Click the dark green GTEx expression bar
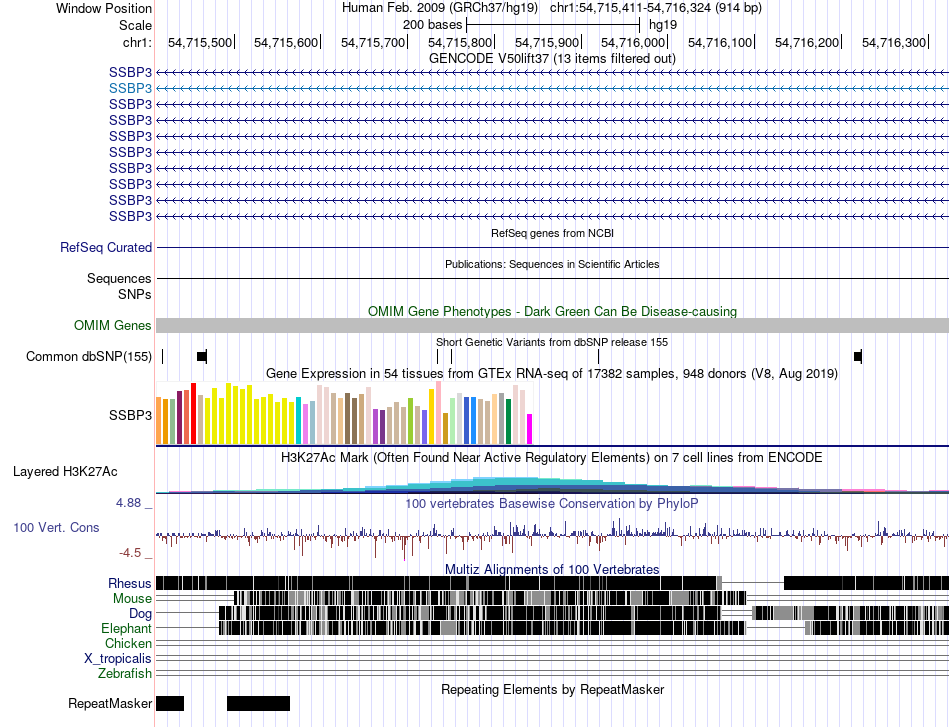The image size is (950, 727). pyautogui.click(x=508, y=422)
